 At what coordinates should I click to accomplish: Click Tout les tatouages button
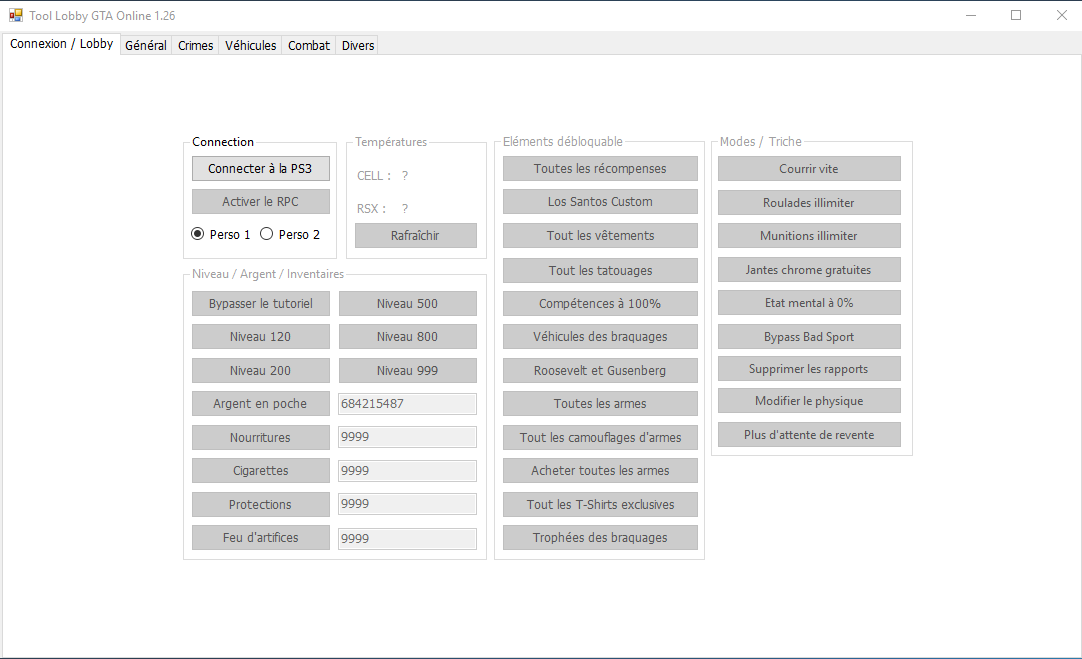pos(600,271)
